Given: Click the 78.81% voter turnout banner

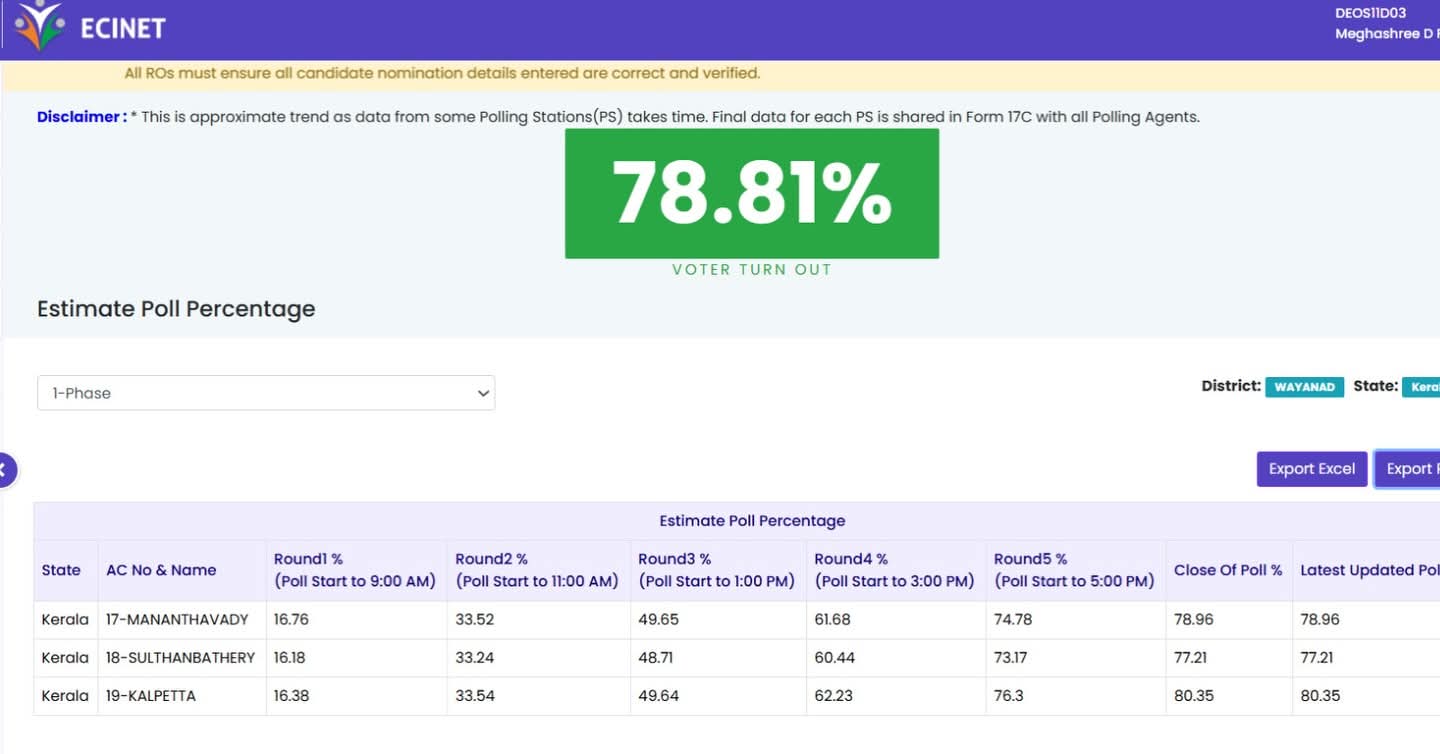Looking at the screenshot, I should coord(751,194).
